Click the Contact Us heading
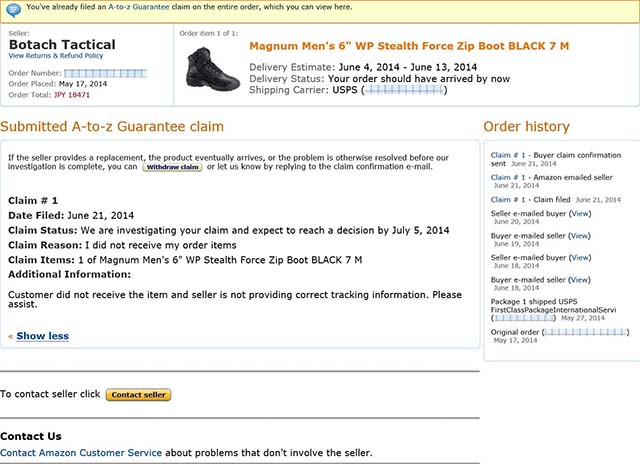The width and height of the screenshot is (640, 464). click(x=31, y=436)
